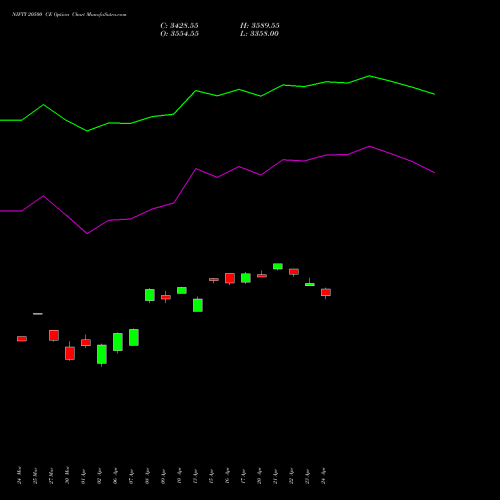Click the 25 Mar date axis label
Image resolution: width=500 pixels, height=500 pixels.
point(35,475)
